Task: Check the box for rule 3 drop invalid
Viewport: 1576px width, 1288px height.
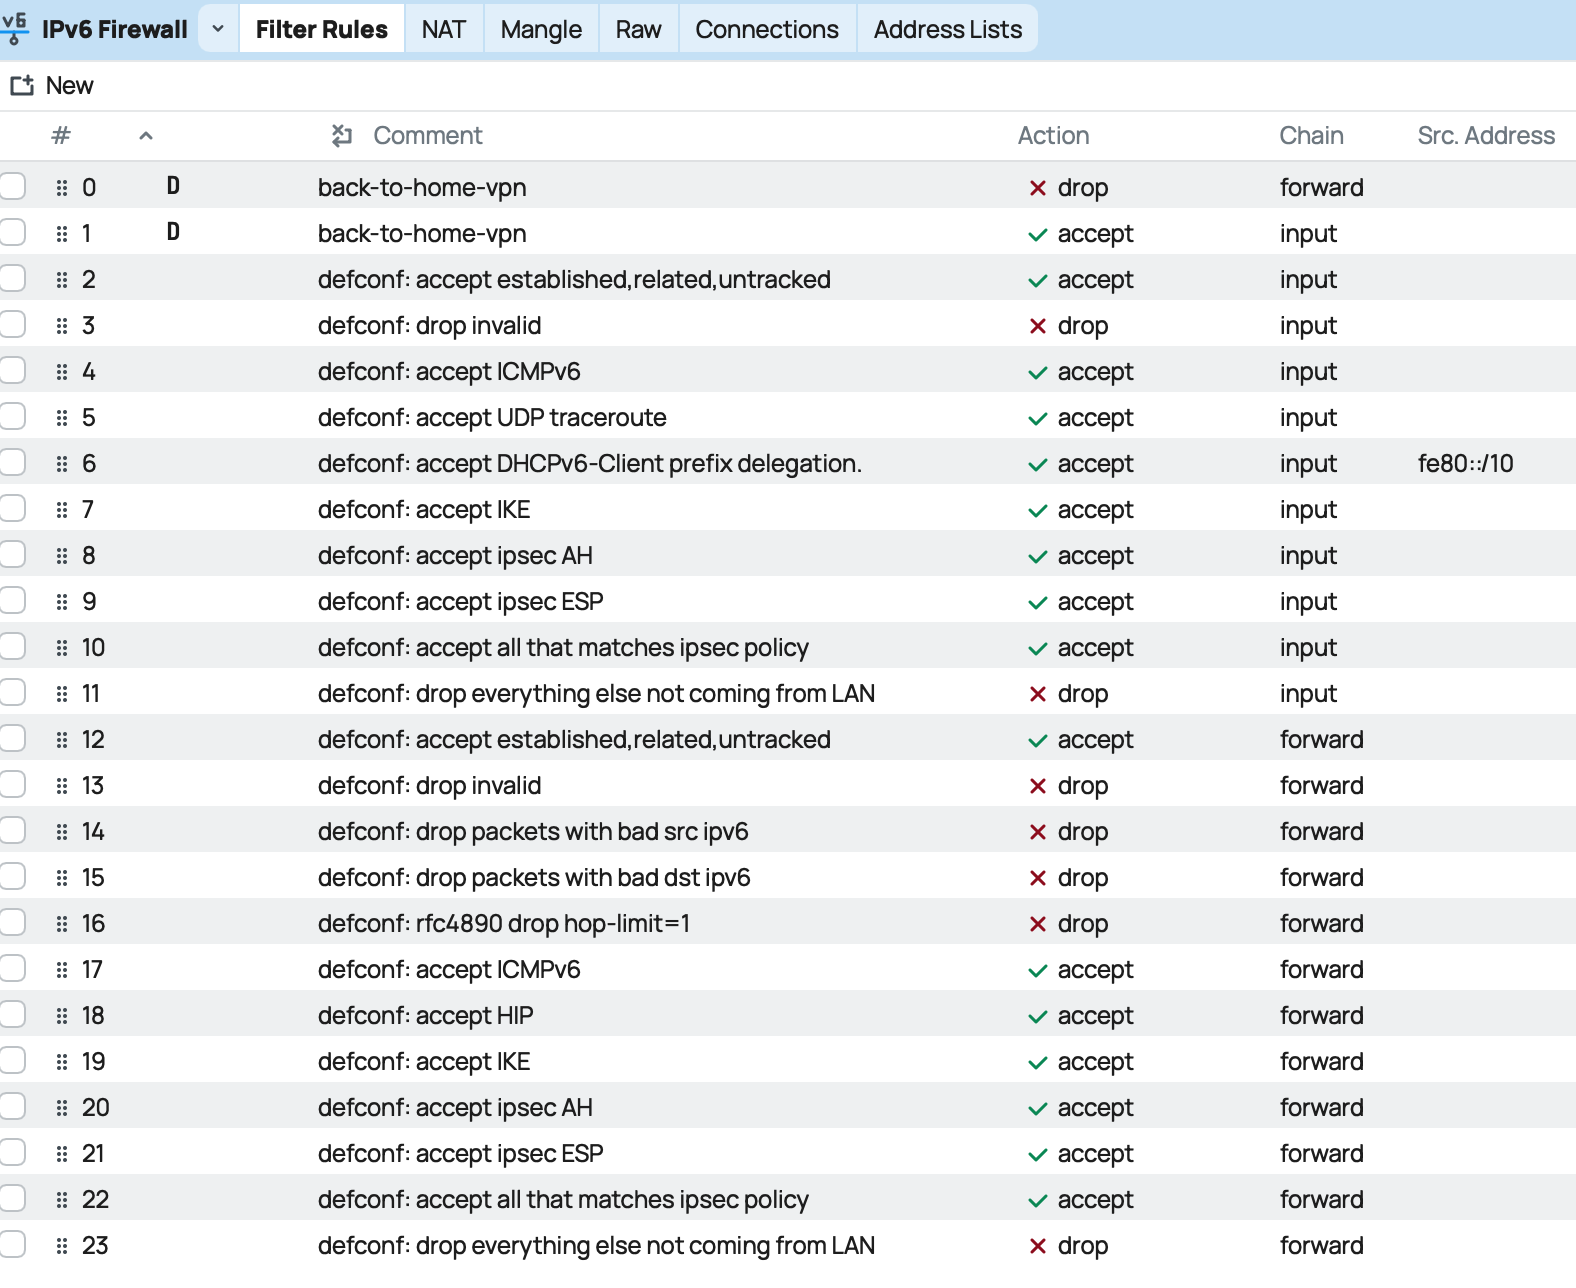Action: [x=12, y=324]
